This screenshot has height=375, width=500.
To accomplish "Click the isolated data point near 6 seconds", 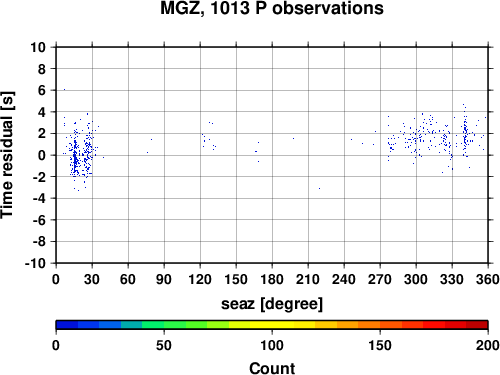I will click(x=64, y=89).
